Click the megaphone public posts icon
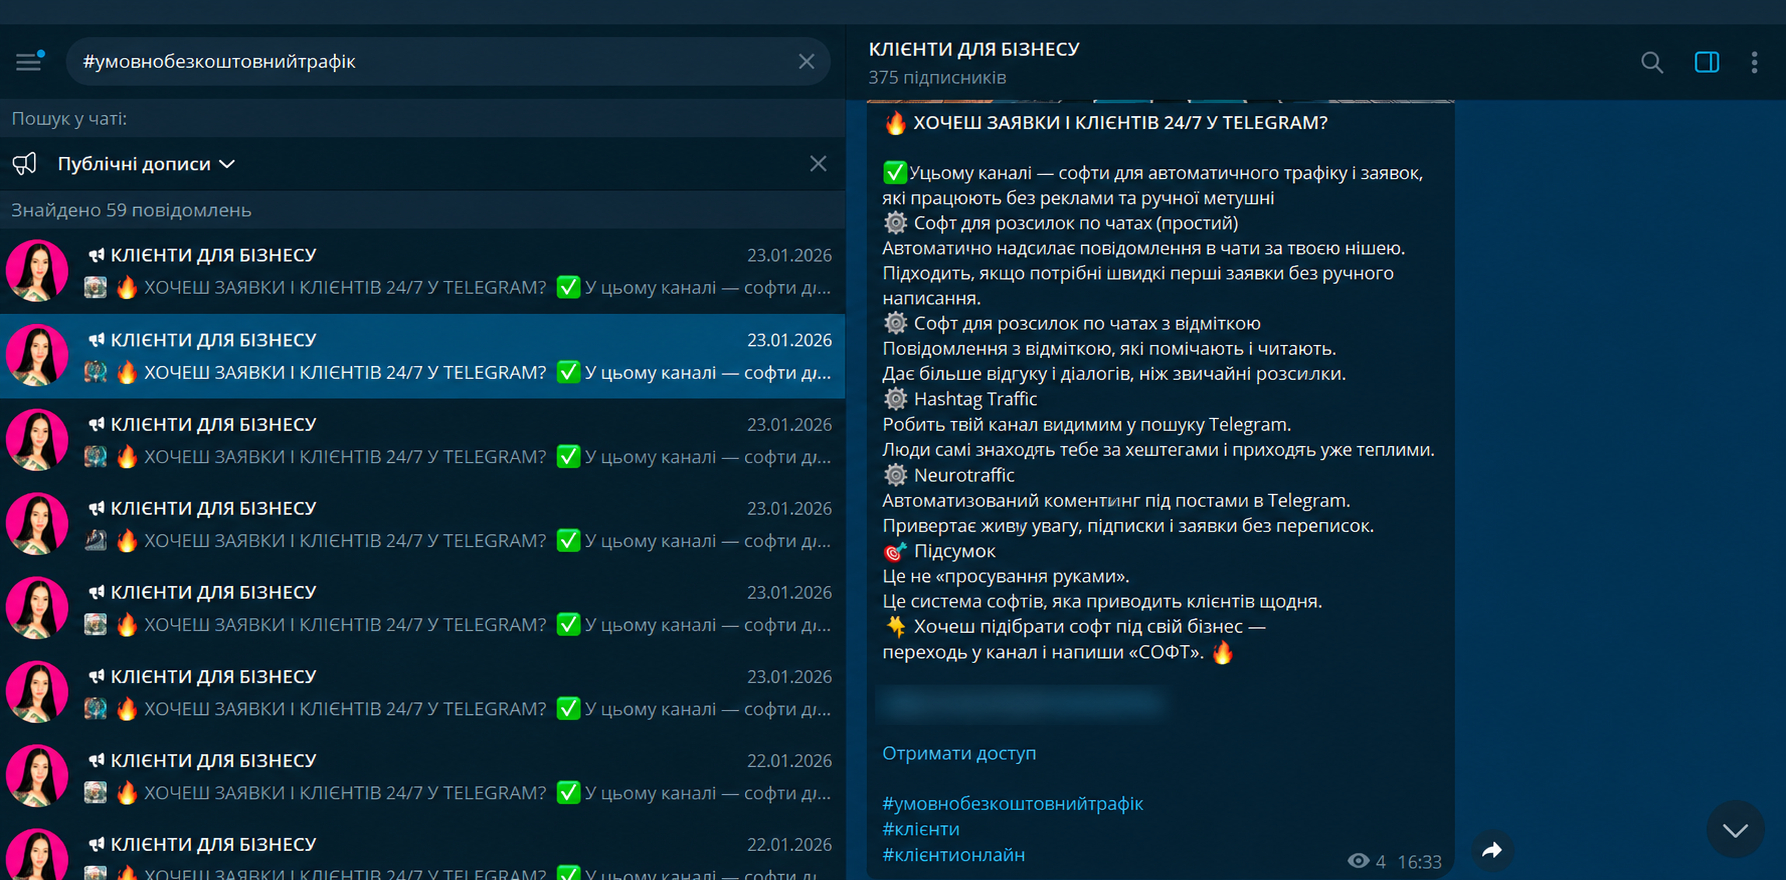Screen dimensions: 1786x880 (x=25, y=164)
